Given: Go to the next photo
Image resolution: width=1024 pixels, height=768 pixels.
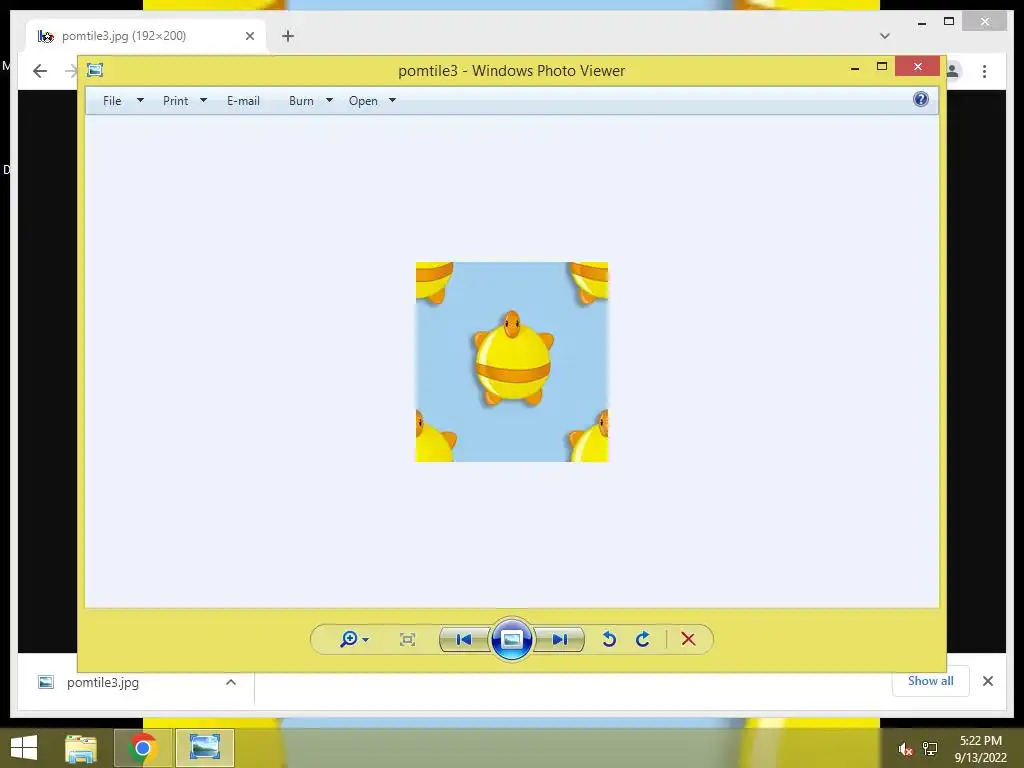Looking at the screenshot, I should (559, 639).
